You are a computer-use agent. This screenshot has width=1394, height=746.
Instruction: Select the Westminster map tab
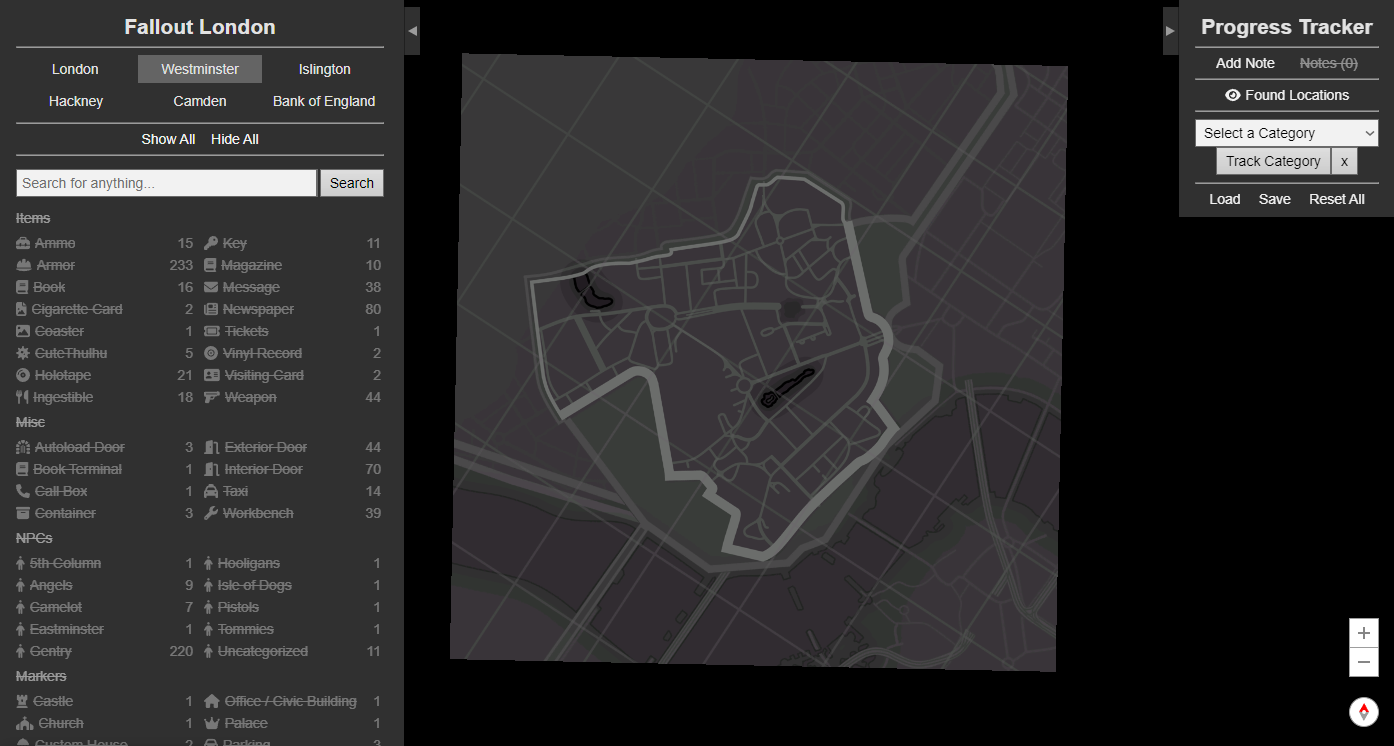[200, 69]
